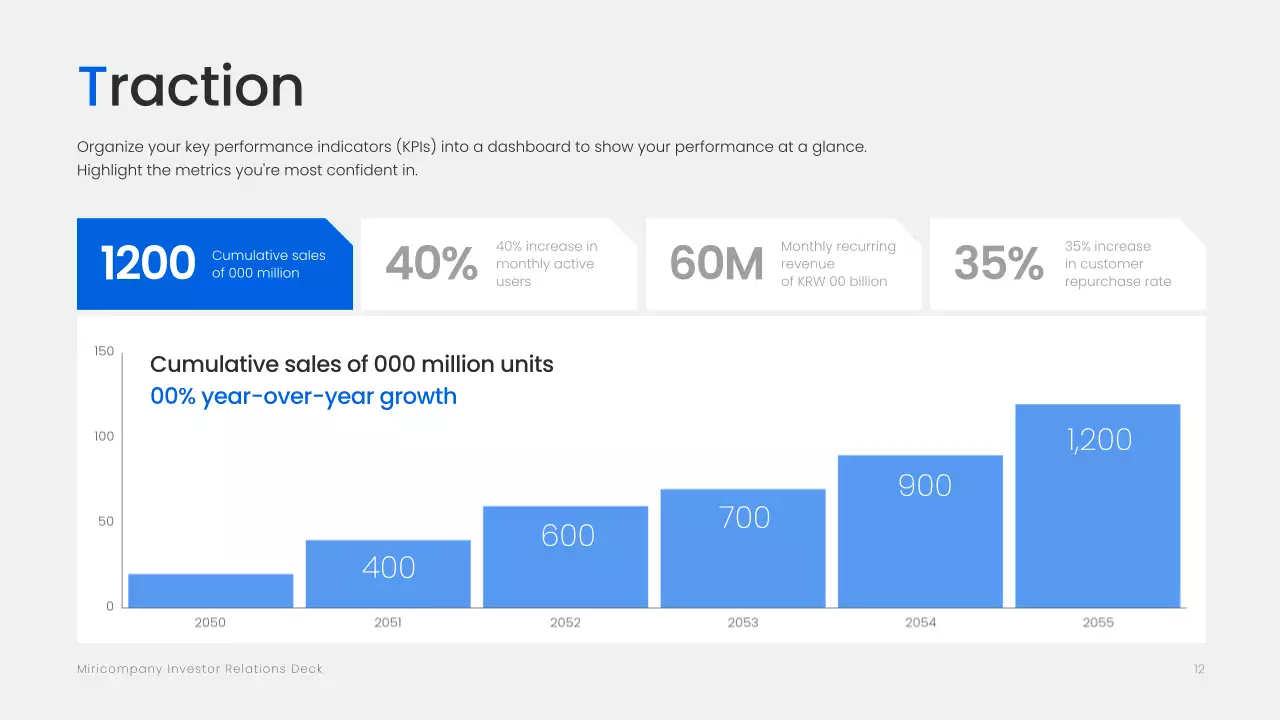Click the Miricompany Investor Relations Deck footer
The height and width of the screenshot is (720, 1280).
(x=200, y=668)
